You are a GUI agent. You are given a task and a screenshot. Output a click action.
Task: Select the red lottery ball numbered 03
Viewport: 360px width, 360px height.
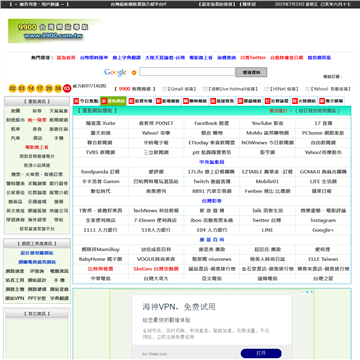coord(67,88)
